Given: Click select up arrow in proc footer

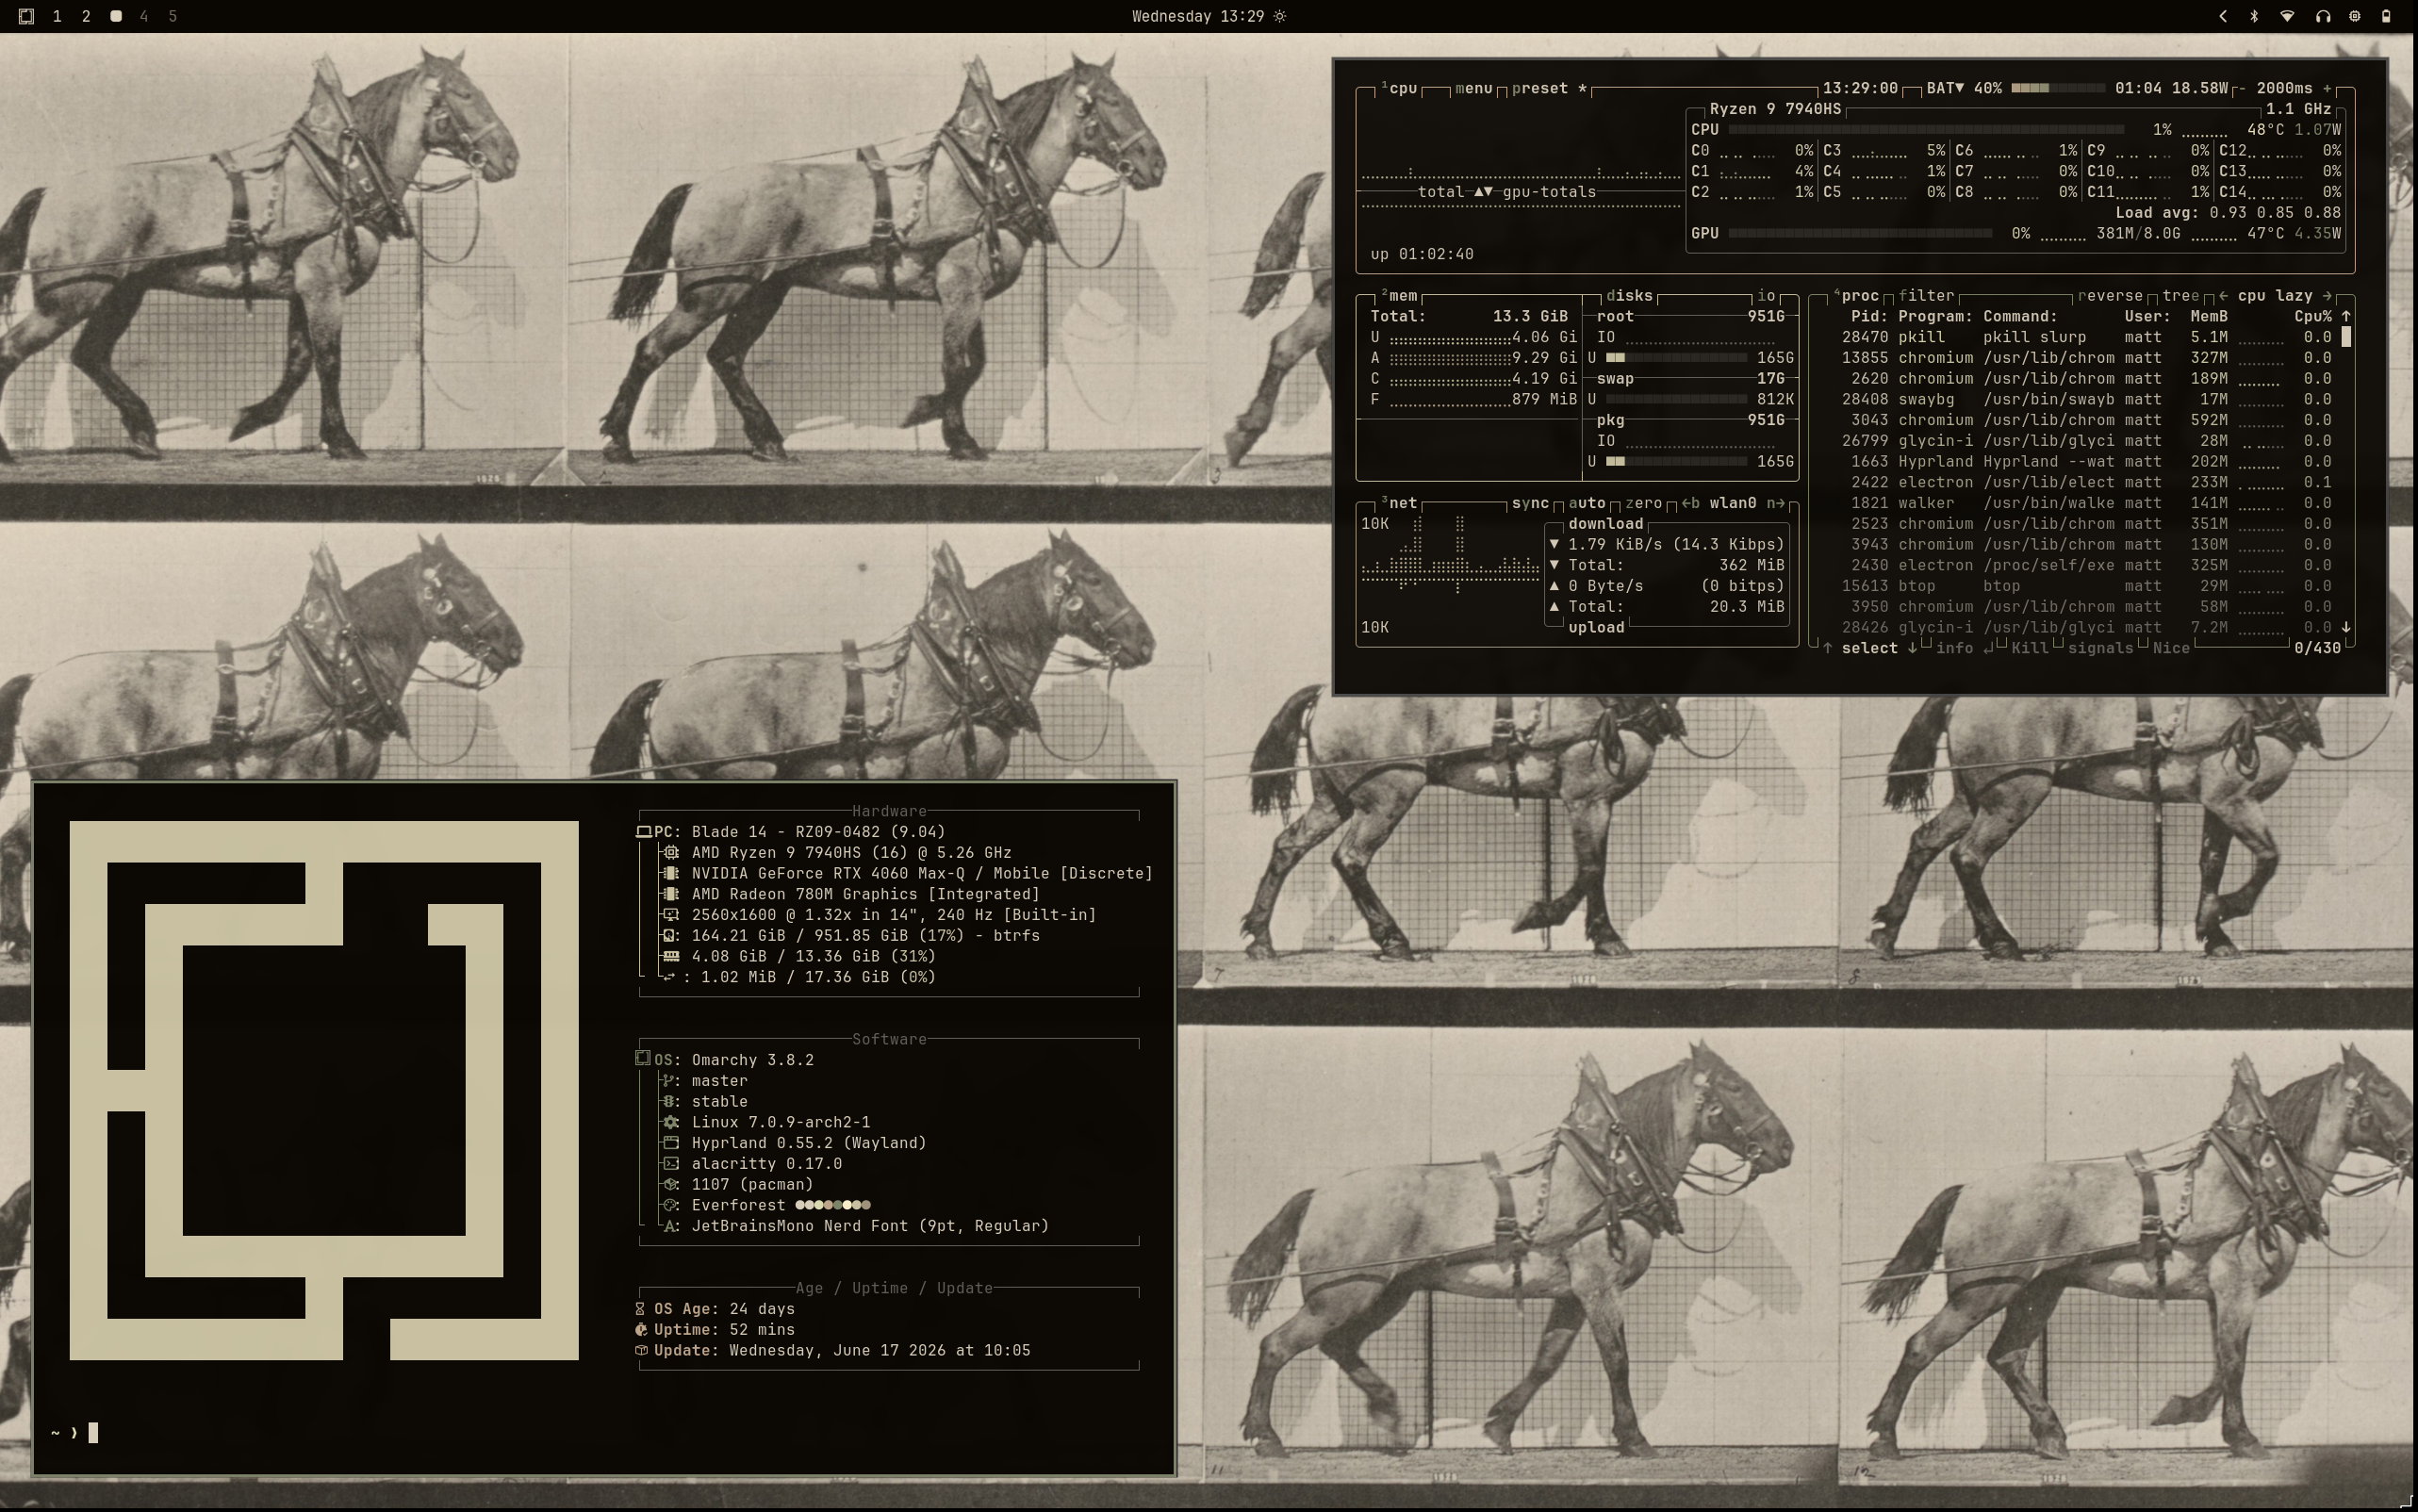Looking at the screenshot, I should (1827, 648).
